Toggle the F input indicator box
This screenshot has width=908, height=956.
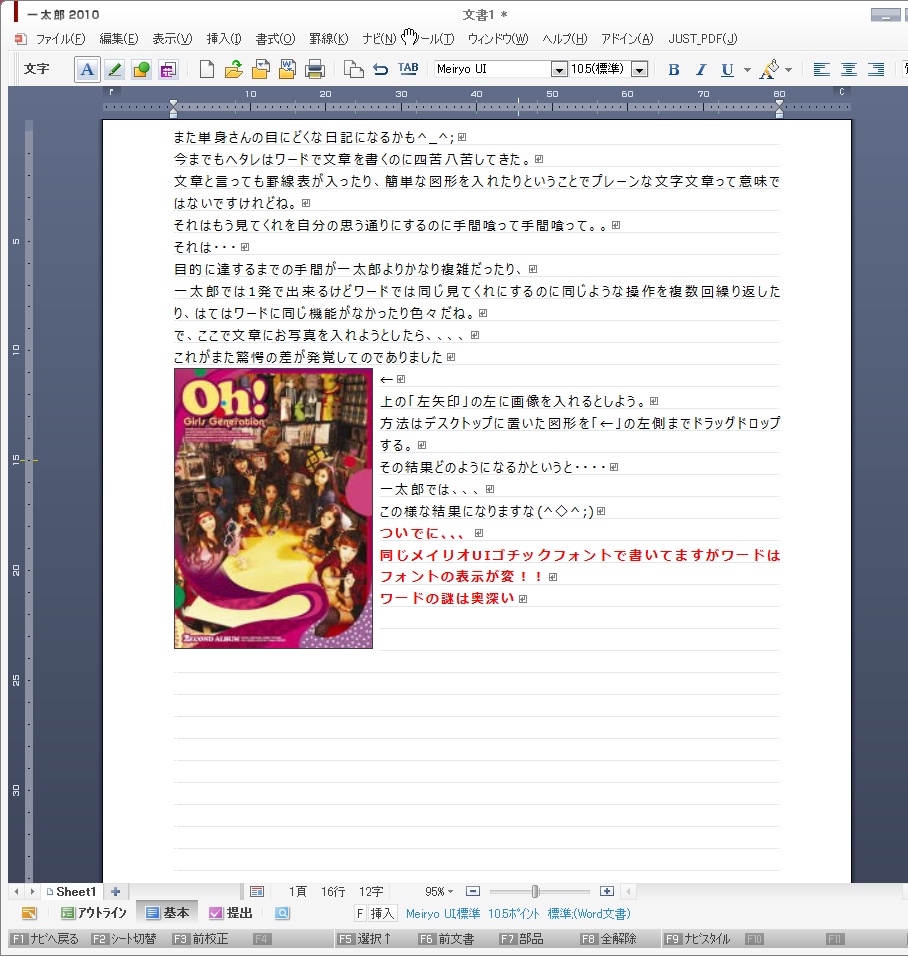[360, 913]
